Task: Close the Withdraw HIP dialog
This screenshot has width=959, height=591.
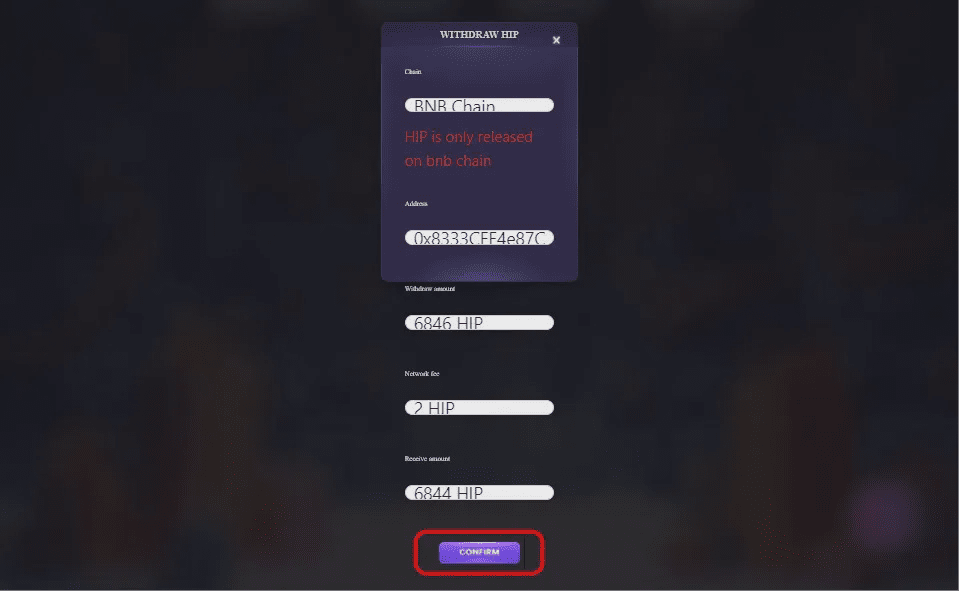Action: [556, 40]
